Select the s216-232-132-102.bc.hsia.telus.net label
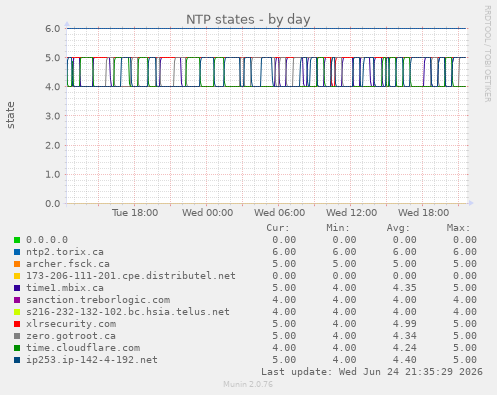 [128, 312]
